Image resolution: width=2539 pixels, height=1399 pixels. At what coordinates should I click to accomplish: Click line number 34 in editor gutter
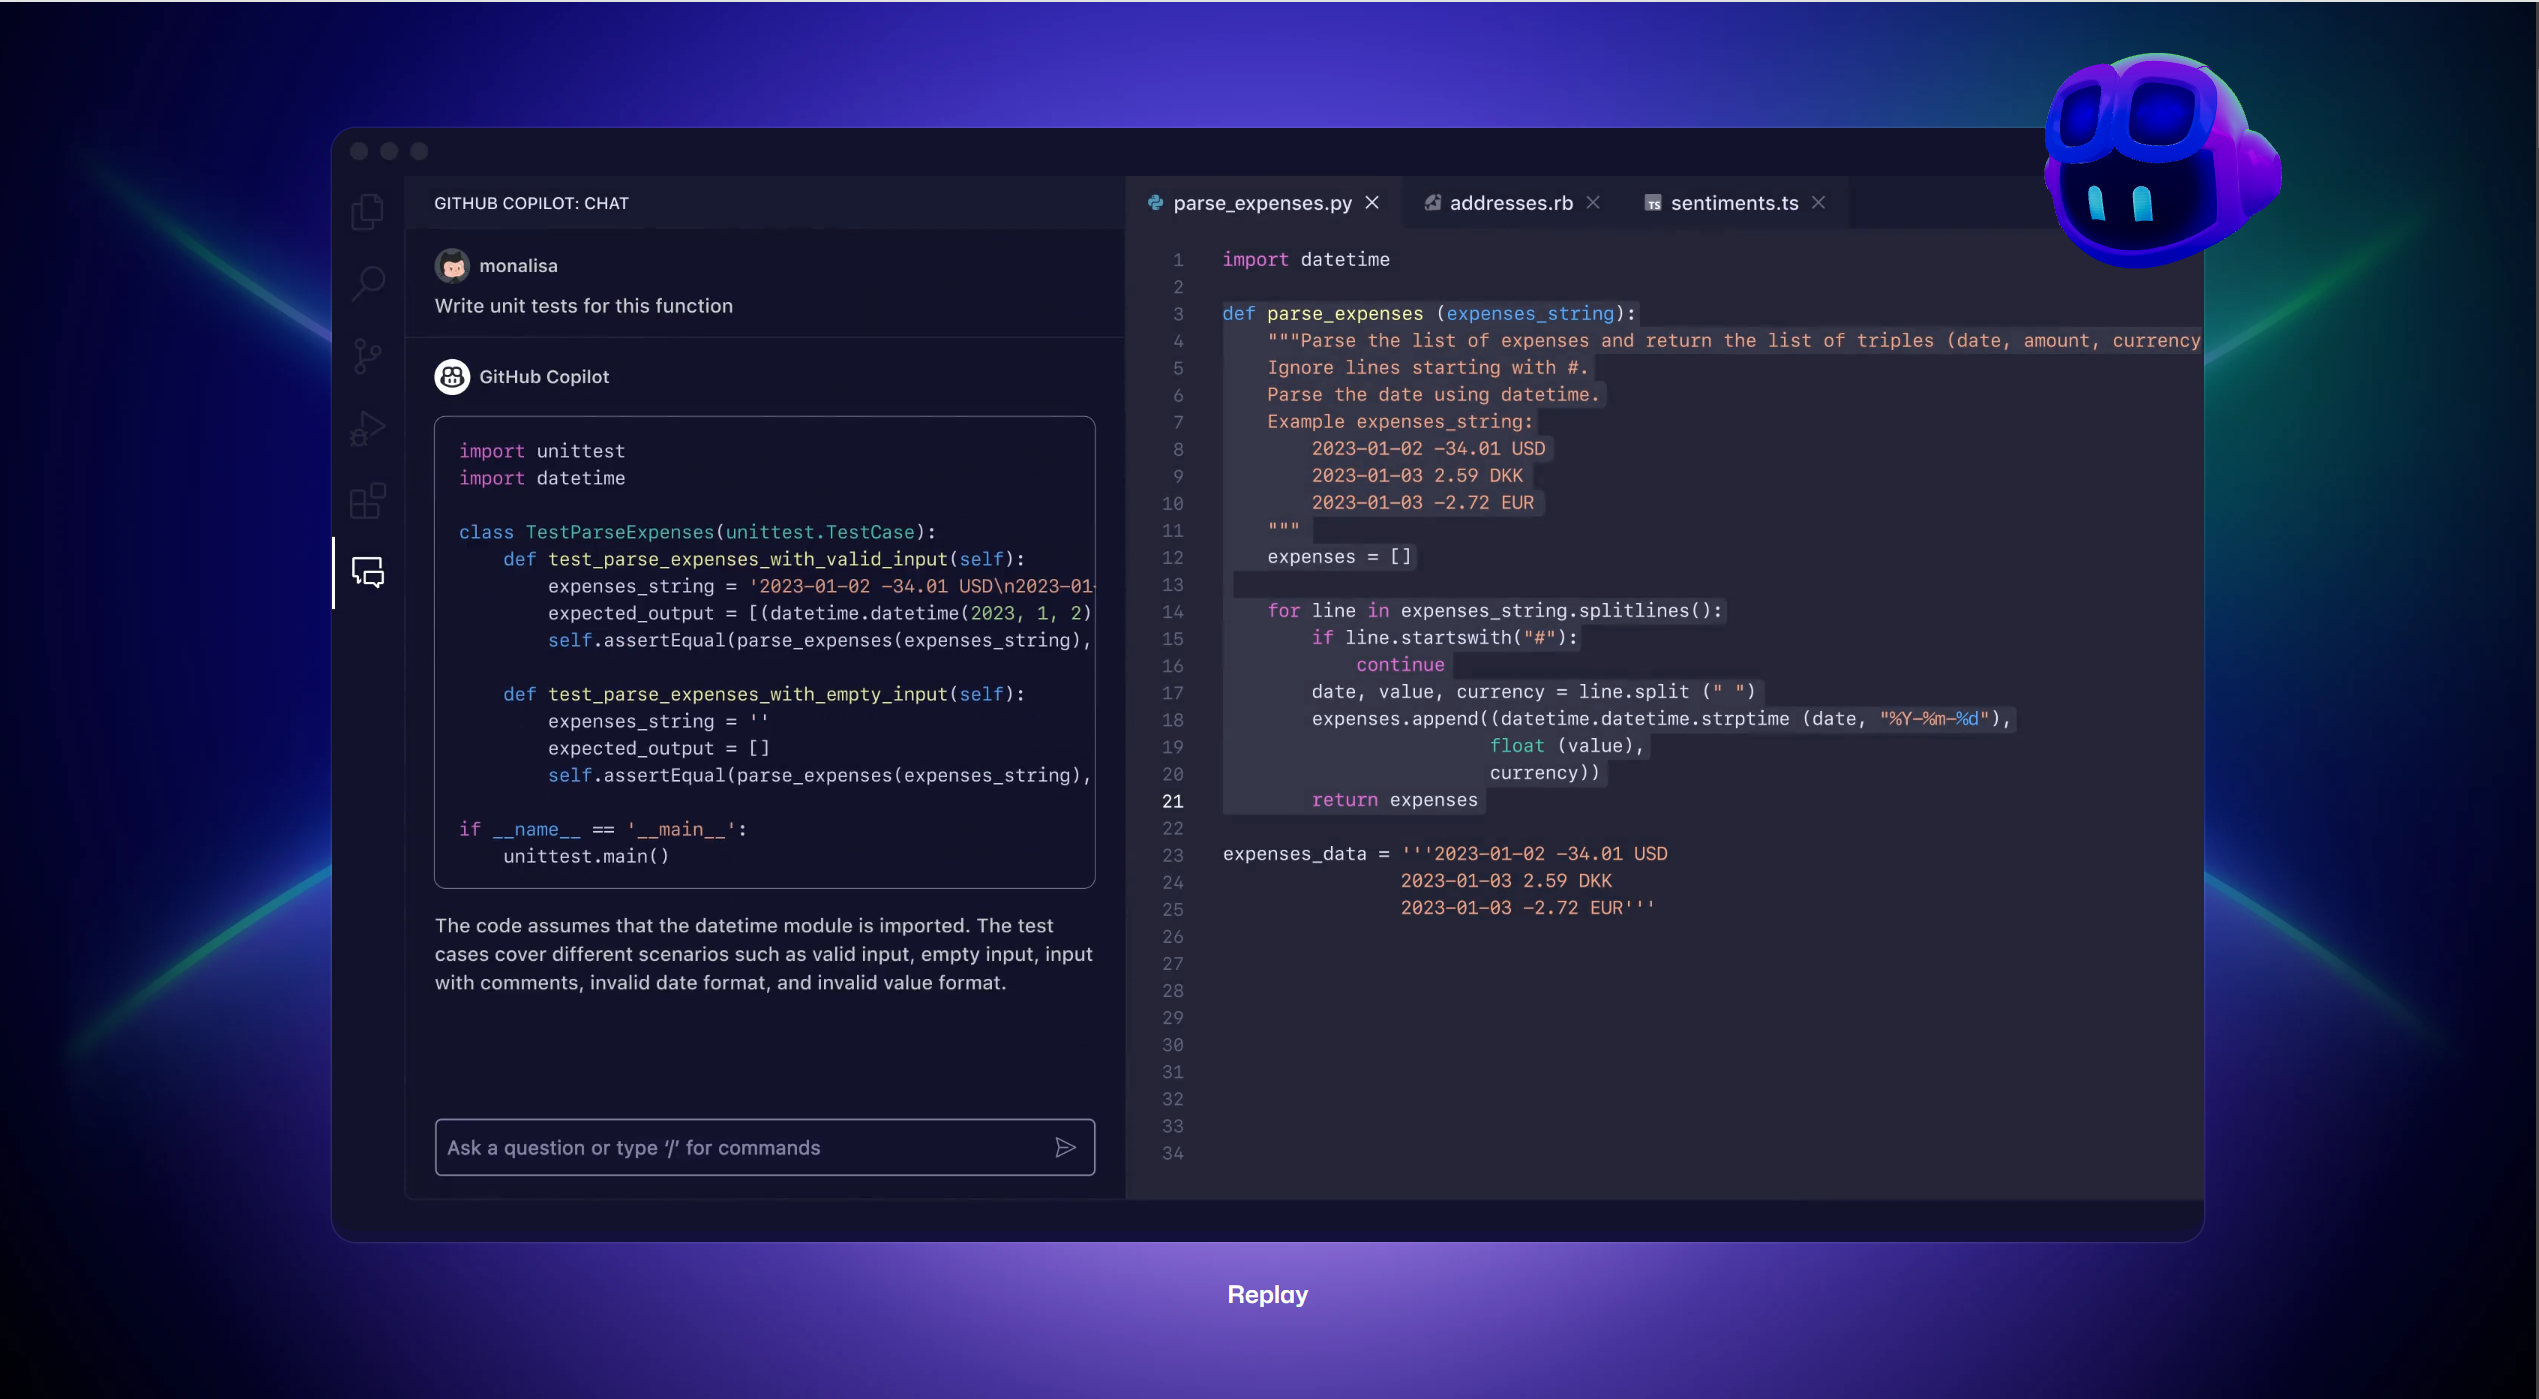coord(1172,1153)
